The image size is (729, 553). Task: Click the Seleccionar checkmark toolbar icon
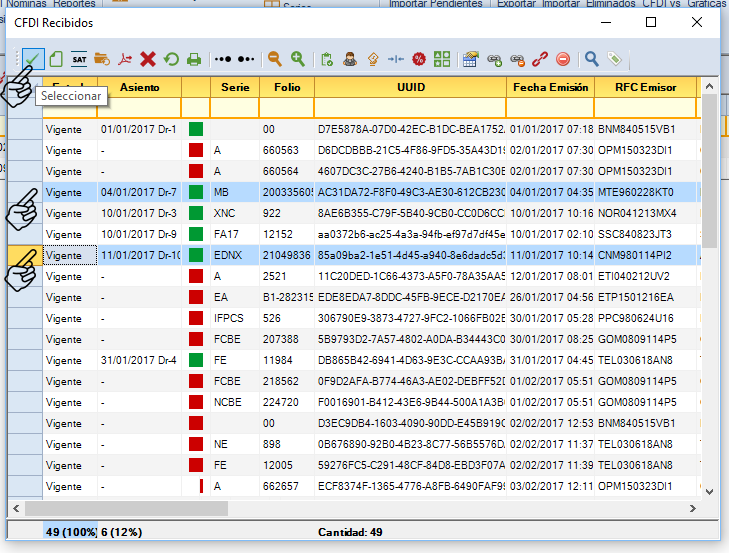(x=31, y=60)
